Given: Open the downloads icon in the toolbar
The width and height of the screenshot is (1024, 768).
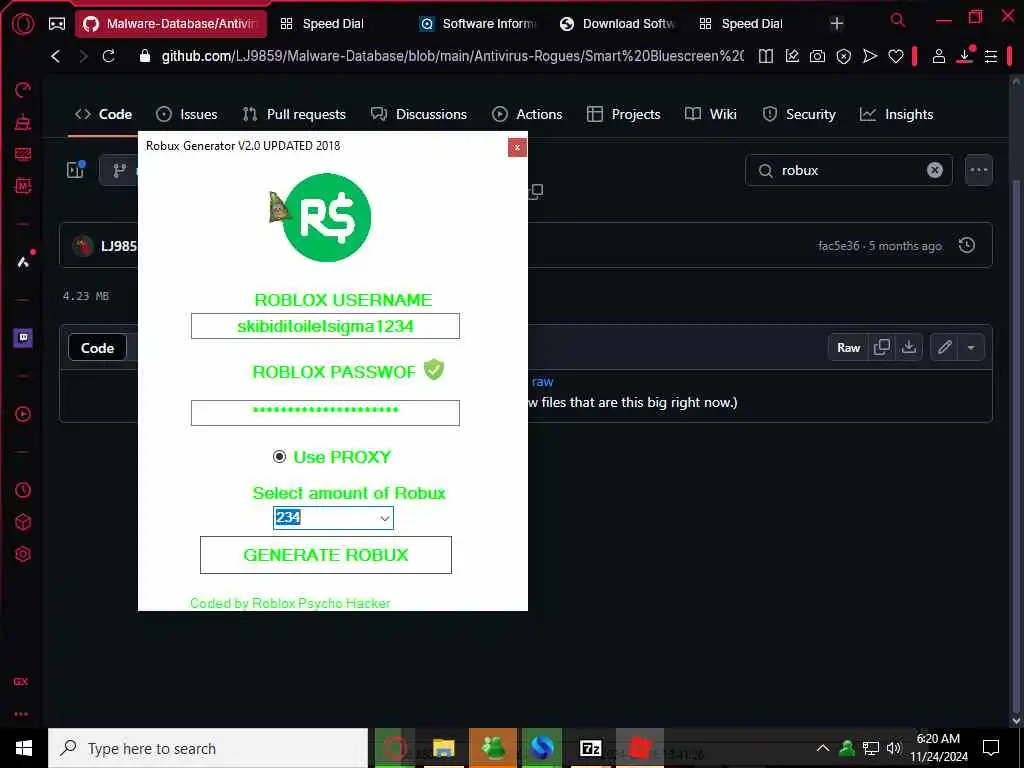Looking at the screenshot, I should (965, 56).
